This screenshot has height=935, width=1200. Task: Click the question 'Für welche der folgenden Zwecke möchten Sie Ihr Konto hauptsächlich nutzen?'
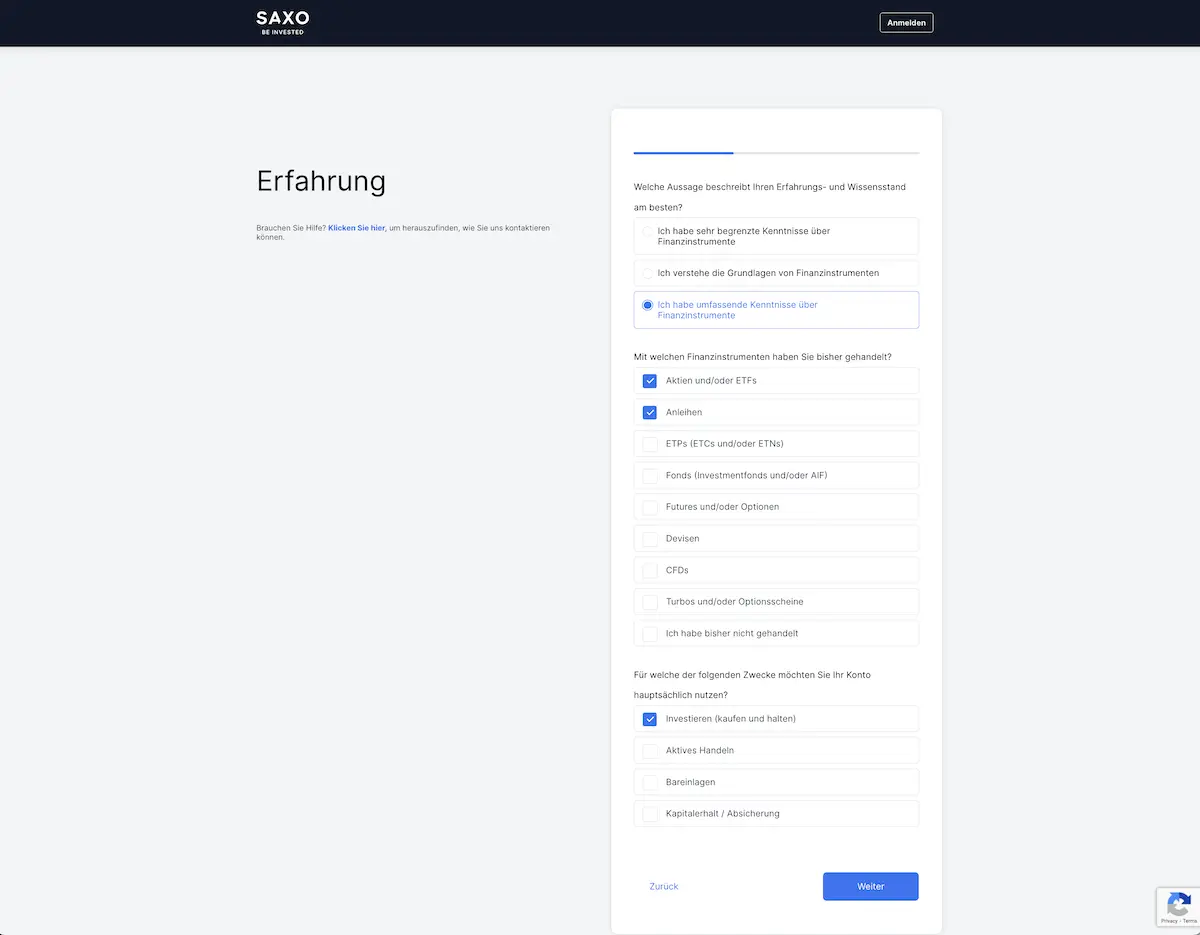752,685
